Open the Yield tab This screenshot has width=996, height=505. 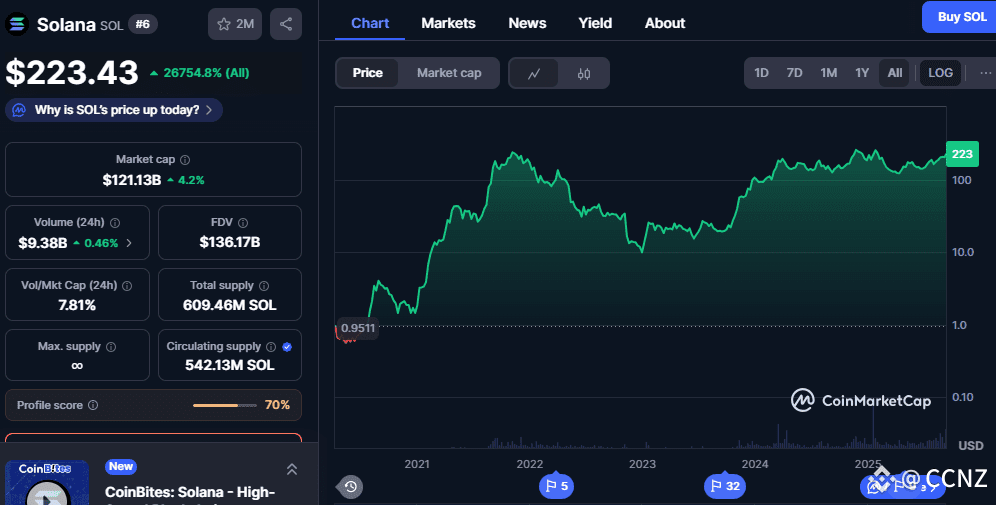click(595, 23)
